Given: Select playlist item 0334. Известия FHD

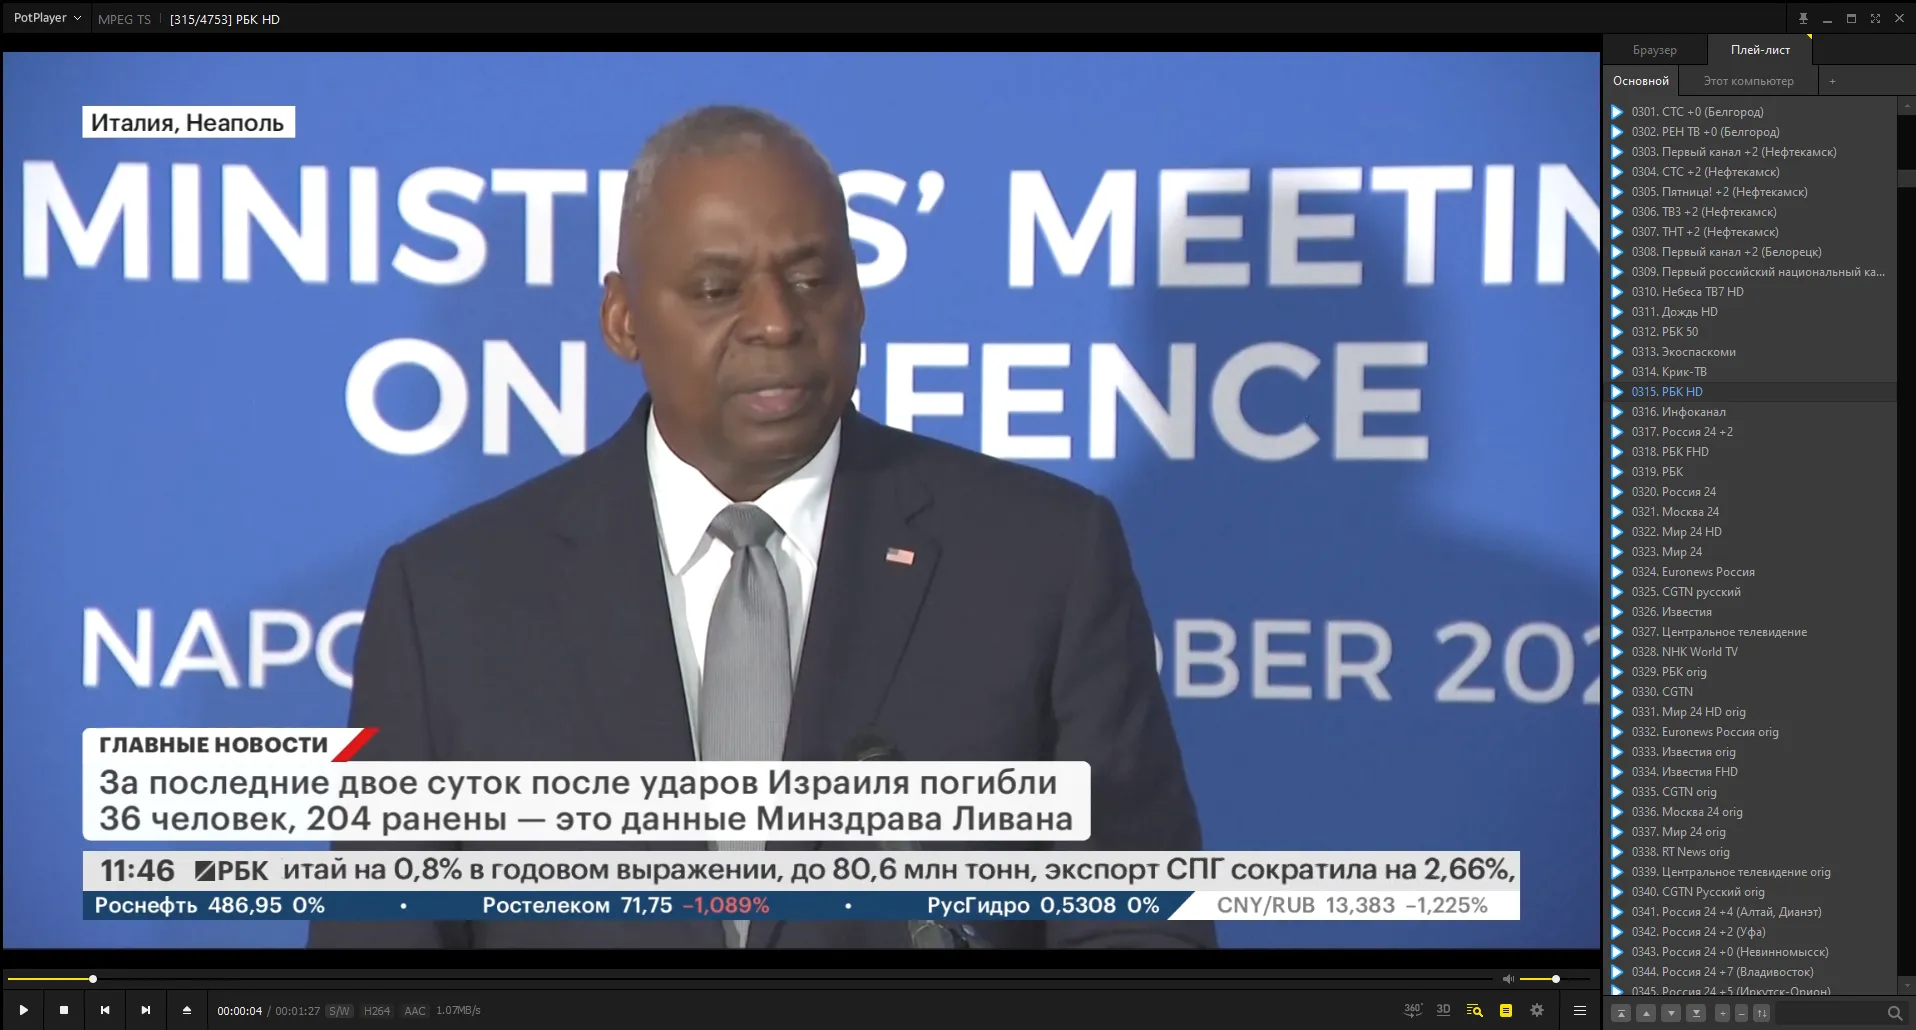Looking at the screenshot, I should [1750, 772].
